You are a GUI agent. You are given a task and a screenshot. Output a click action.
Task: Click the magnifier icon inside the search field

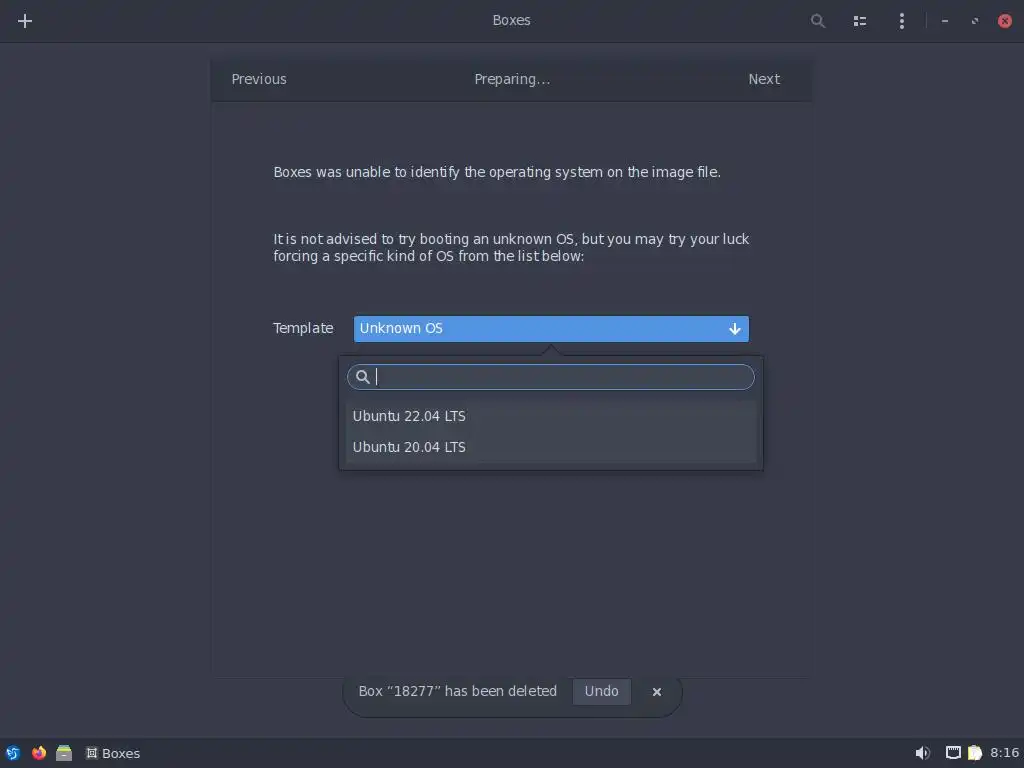(x=363, y=377)
